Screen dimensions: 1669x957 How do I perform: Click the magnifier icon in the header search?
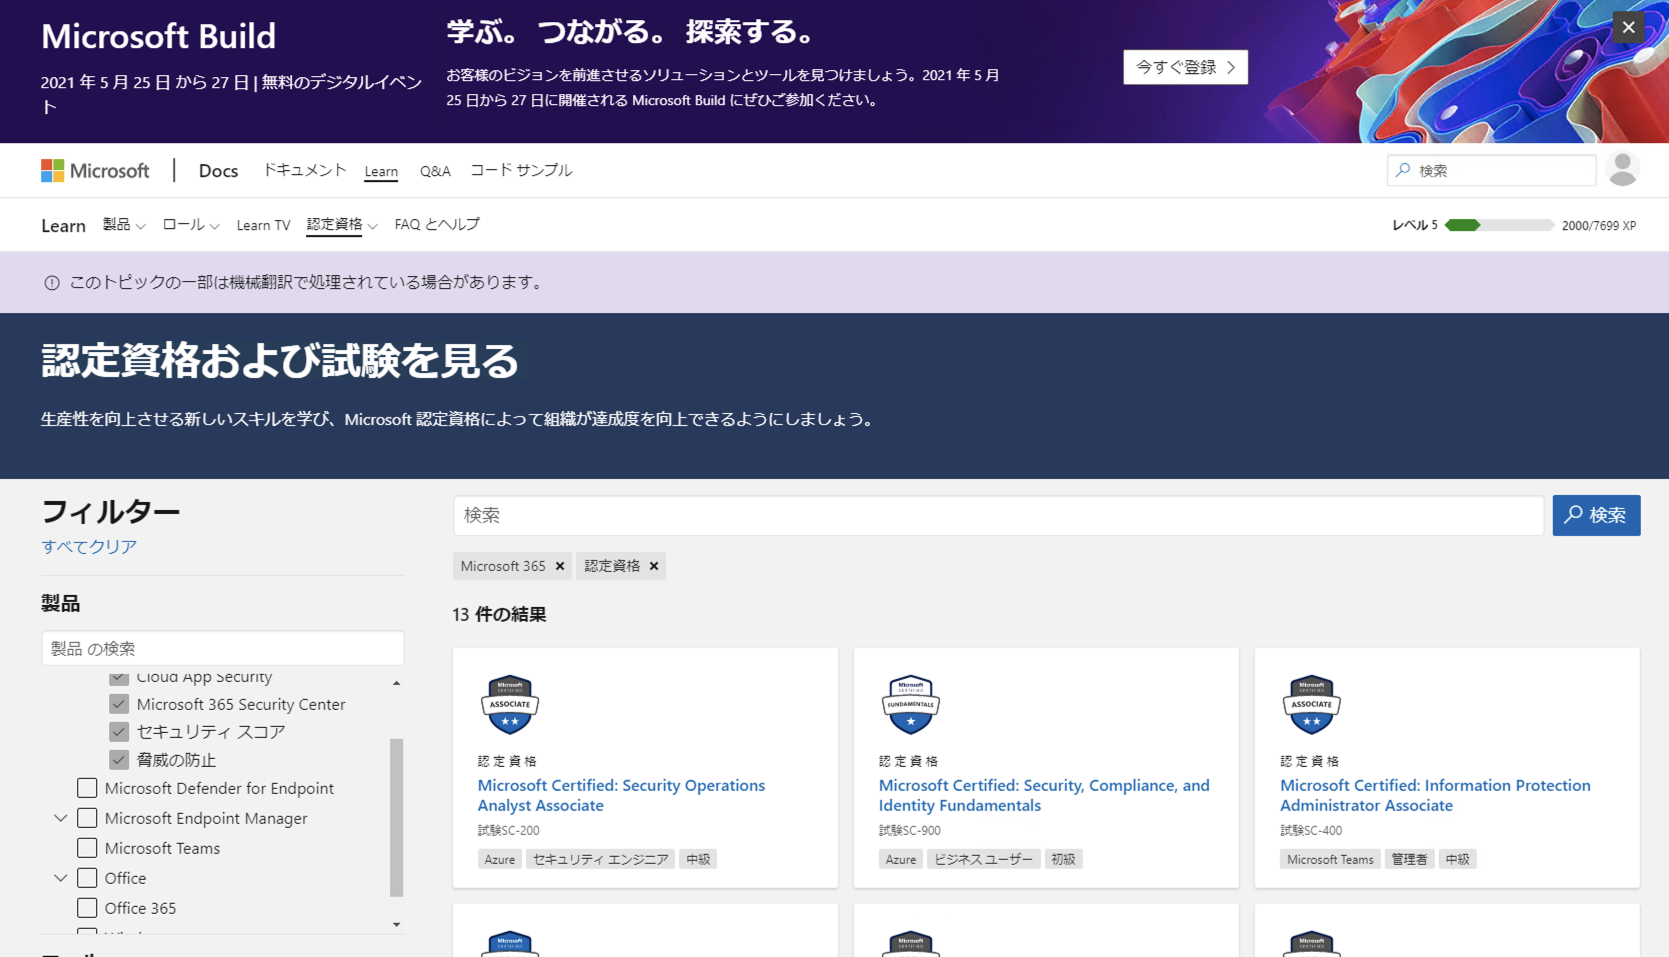tap(1403, 170)
